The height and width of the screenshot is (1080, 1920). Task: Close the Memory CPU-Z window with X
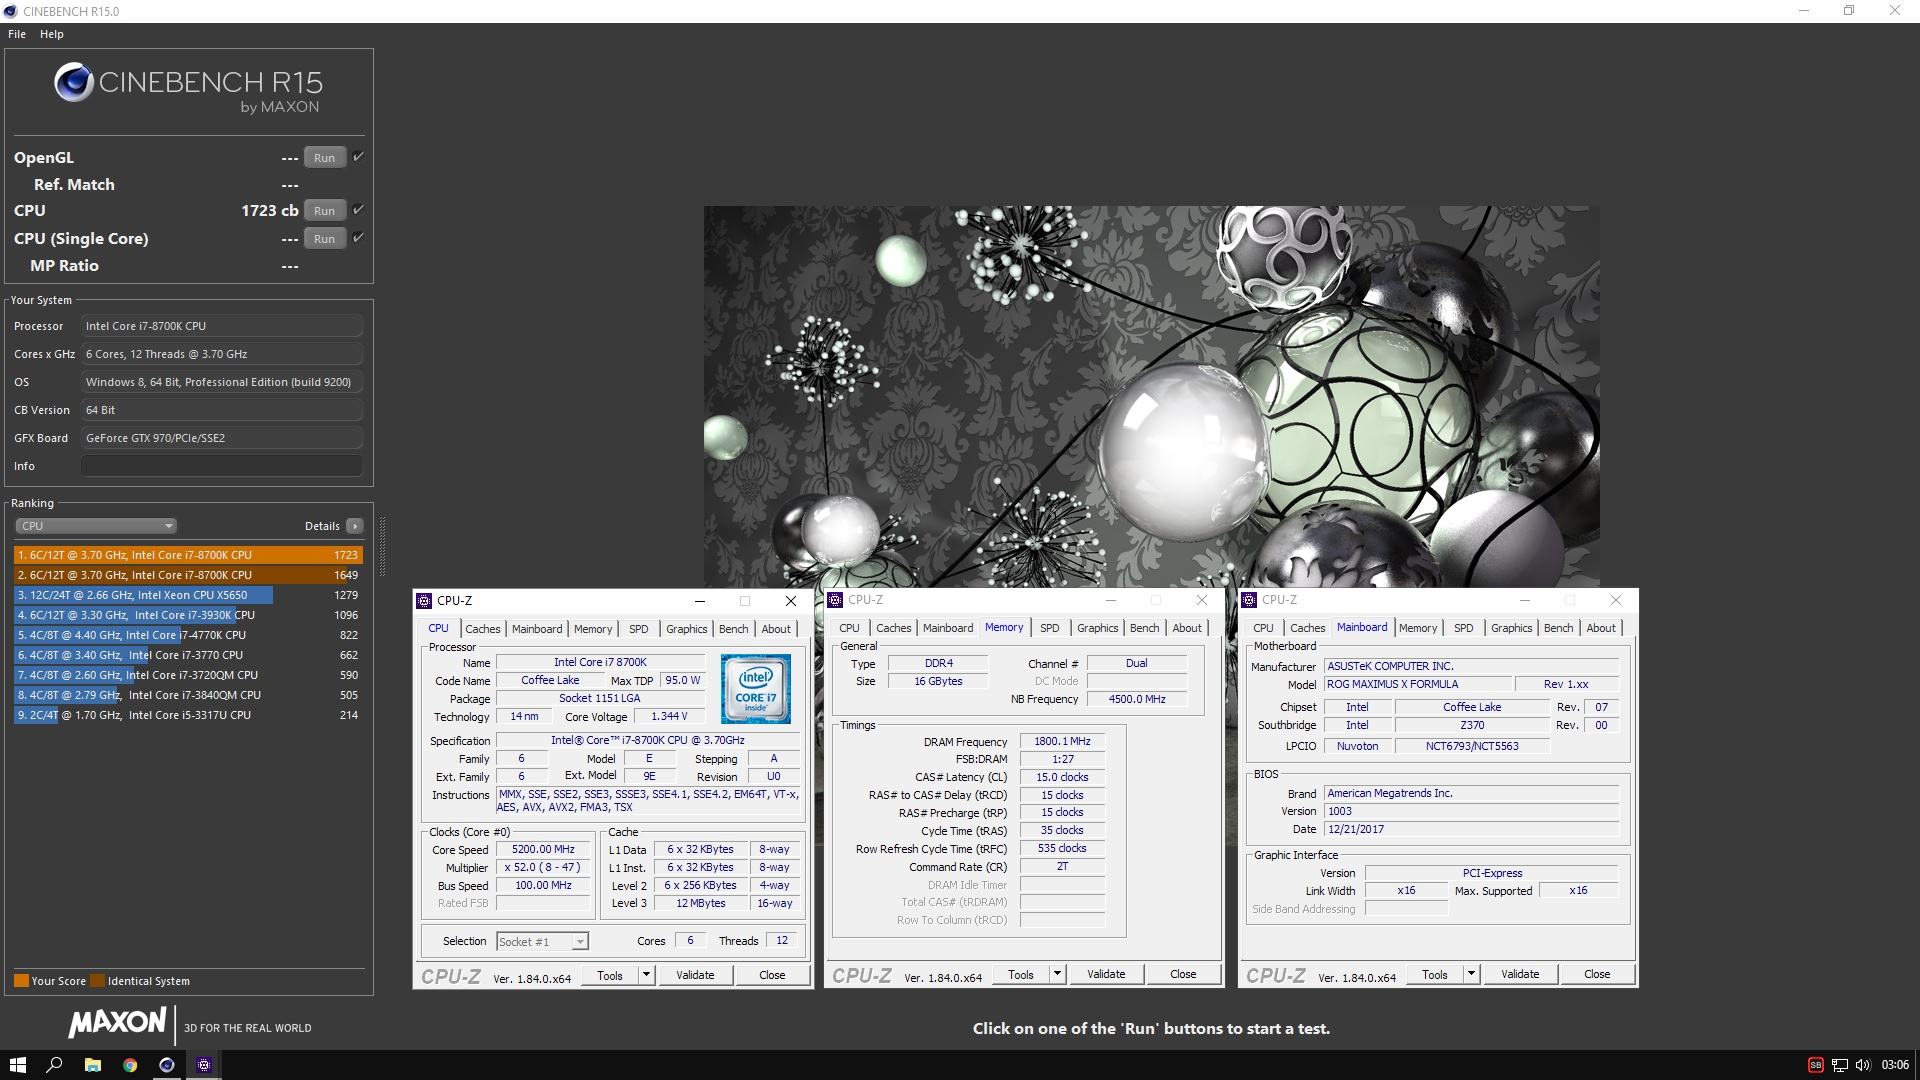1202,600
